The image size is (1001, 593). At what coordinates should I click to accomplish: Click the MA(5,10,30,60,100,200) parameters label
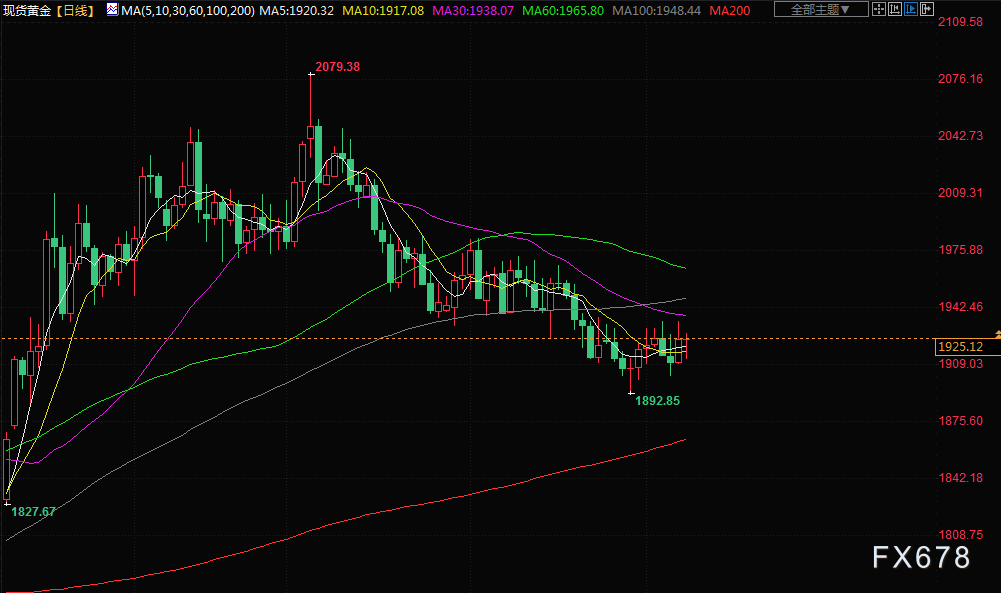(x=188, y=11)
